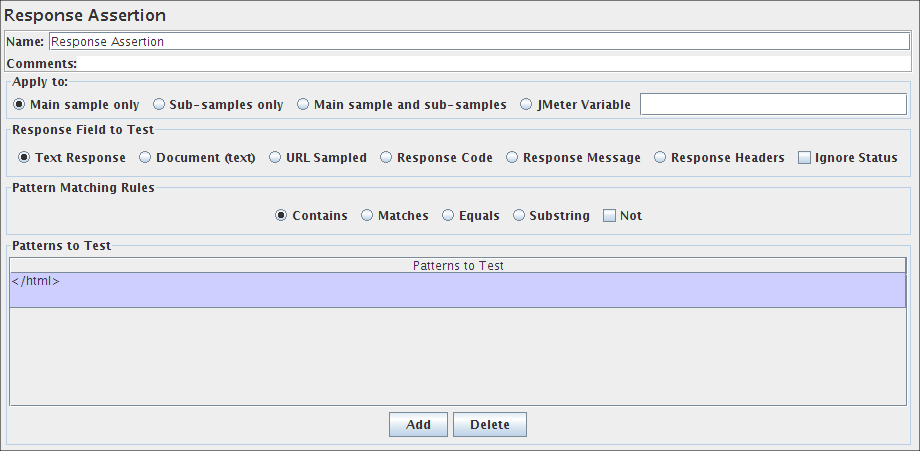Choose Substring matching rule
The width and height of the screenshot is (920, 451).
[x=519, y=215]
